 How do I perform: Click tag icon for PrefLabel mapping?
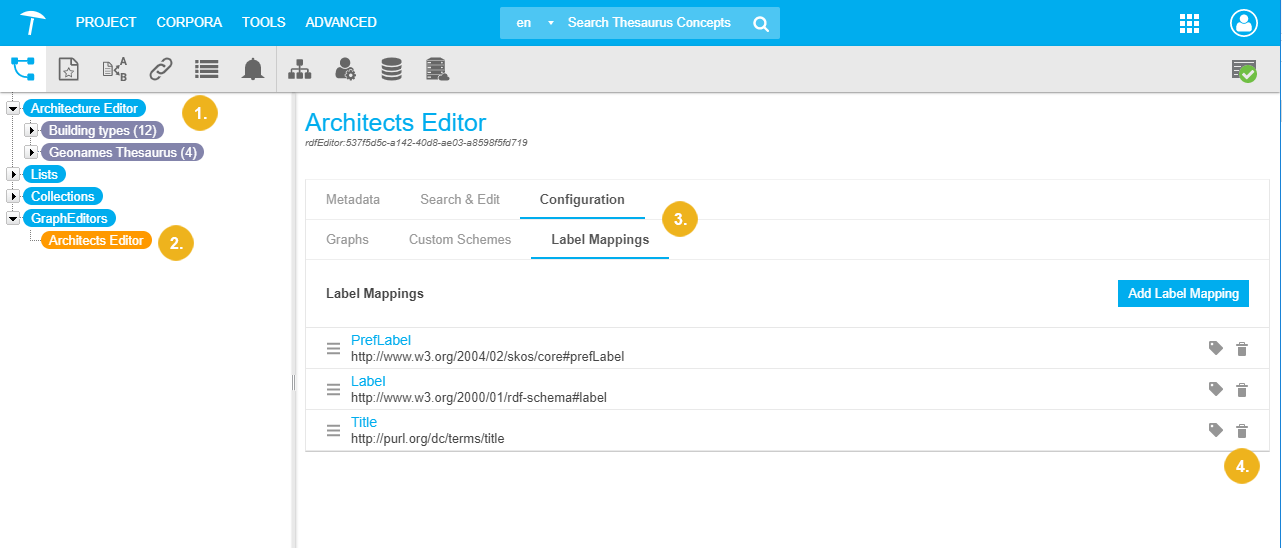click(1215, 348)
